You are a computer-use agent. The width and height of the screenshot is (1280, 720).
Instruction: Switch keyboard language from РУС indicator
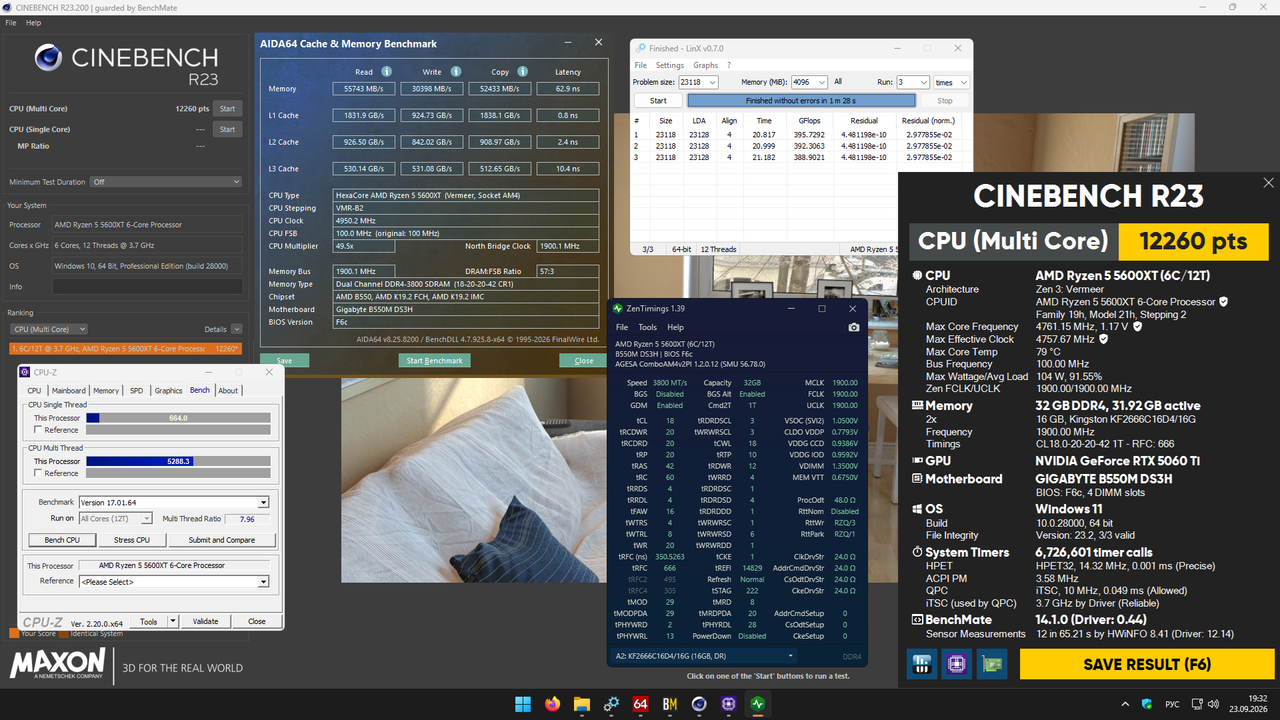(1171, 704)
